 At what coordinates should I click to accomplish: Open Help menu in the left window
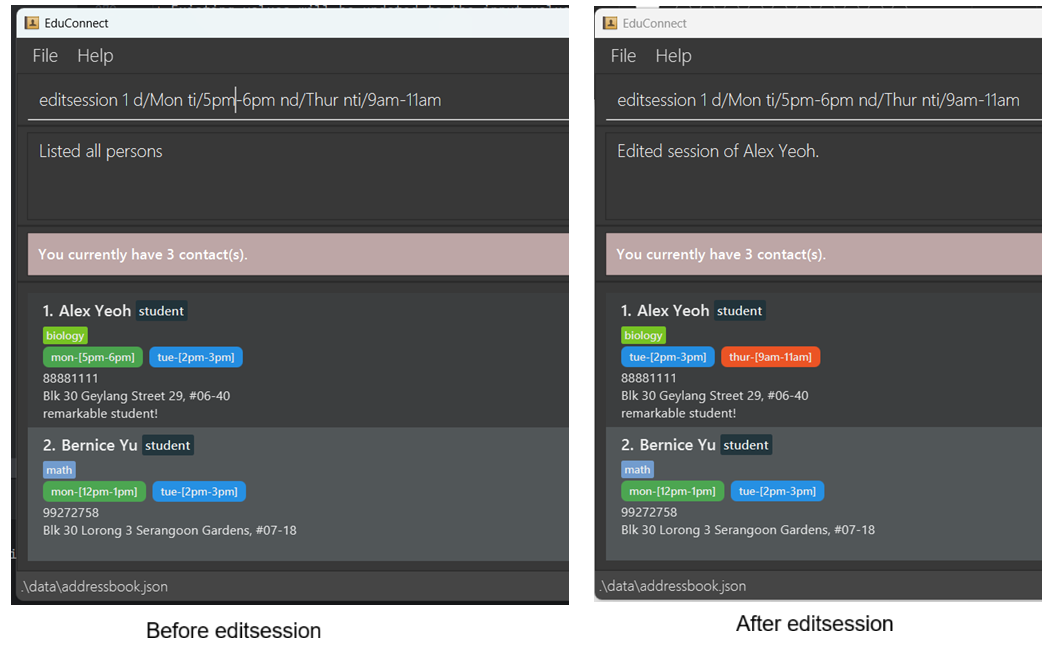[x=95, y=56]
